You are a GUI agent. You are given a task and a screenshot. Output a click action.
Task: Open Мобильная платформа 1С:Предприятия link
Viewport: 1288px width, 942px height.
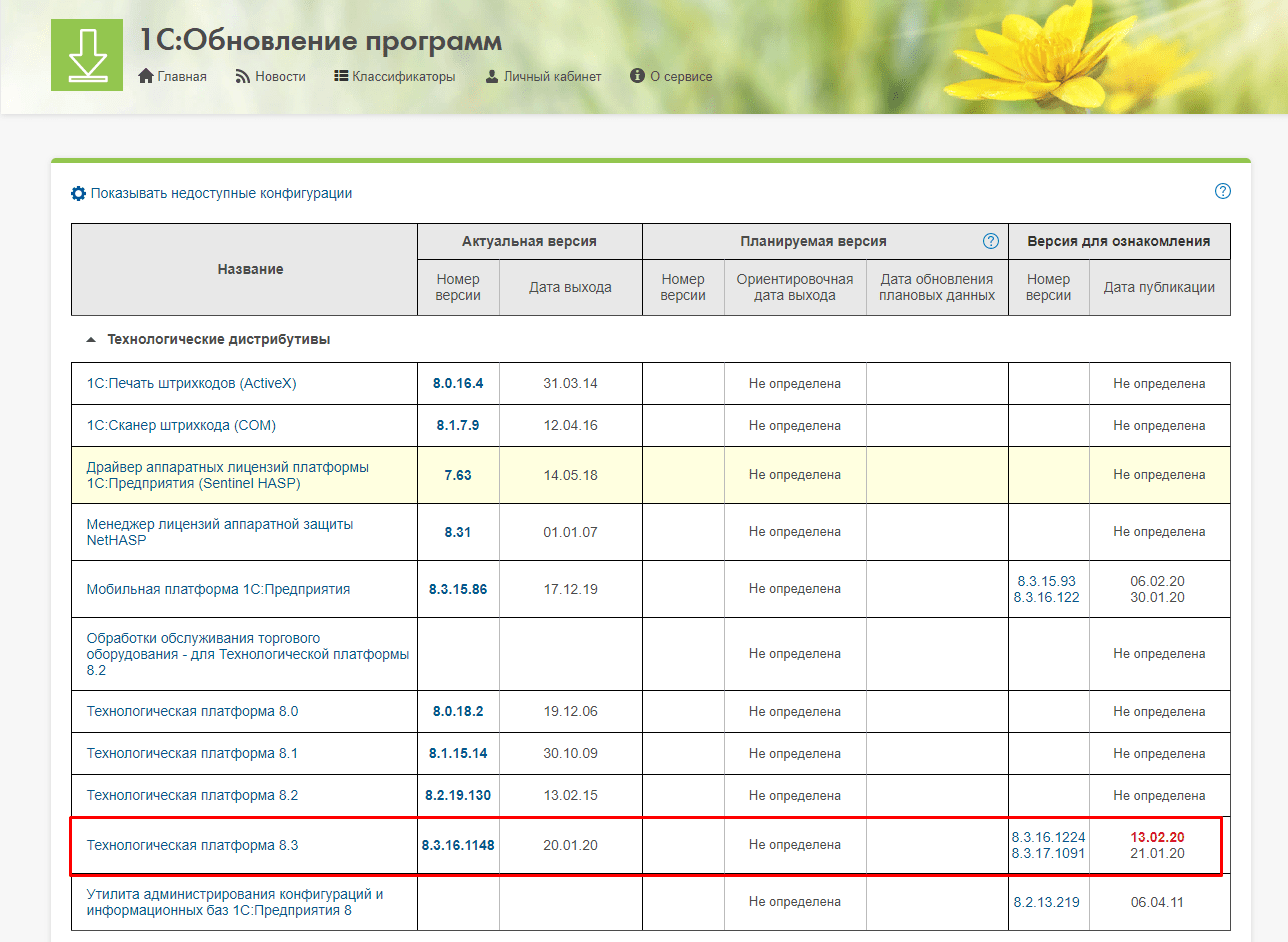coord(218,589)
